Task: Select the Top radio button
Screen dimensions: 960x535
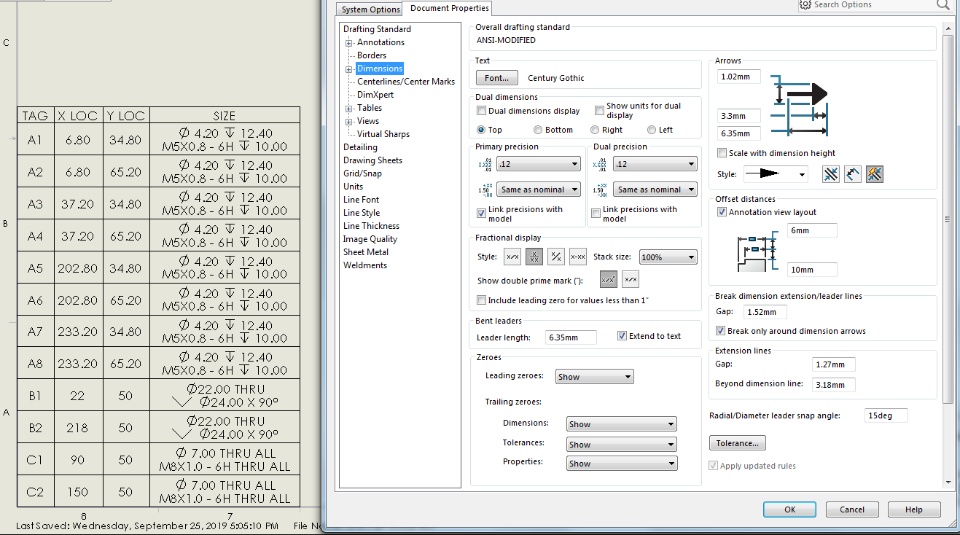Action: point(481,130)
